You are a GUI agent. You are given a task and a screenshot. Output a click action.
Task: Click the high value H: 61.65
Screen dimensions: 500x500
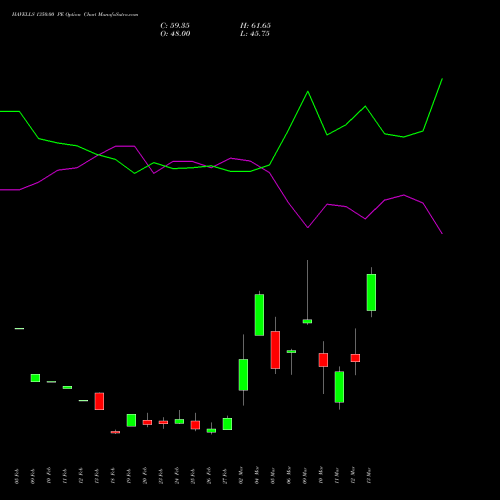[255, 26]
